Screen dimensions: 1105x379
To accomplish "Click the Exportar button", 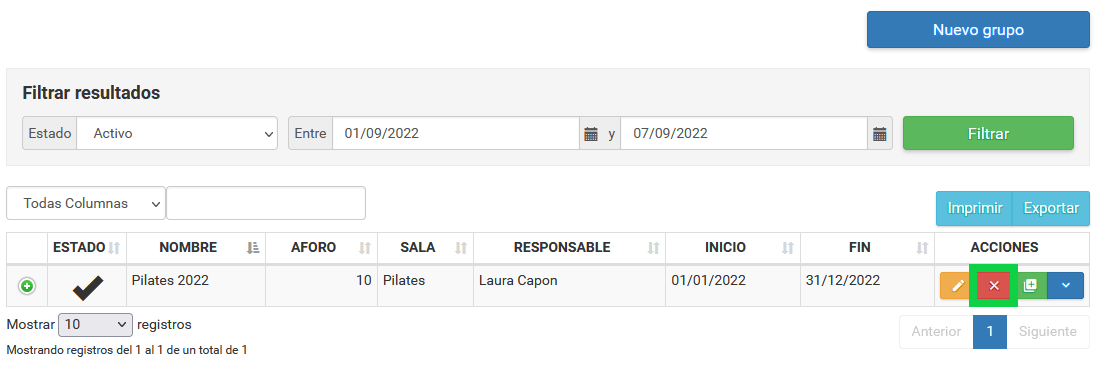I will [x=1051, y=209].
